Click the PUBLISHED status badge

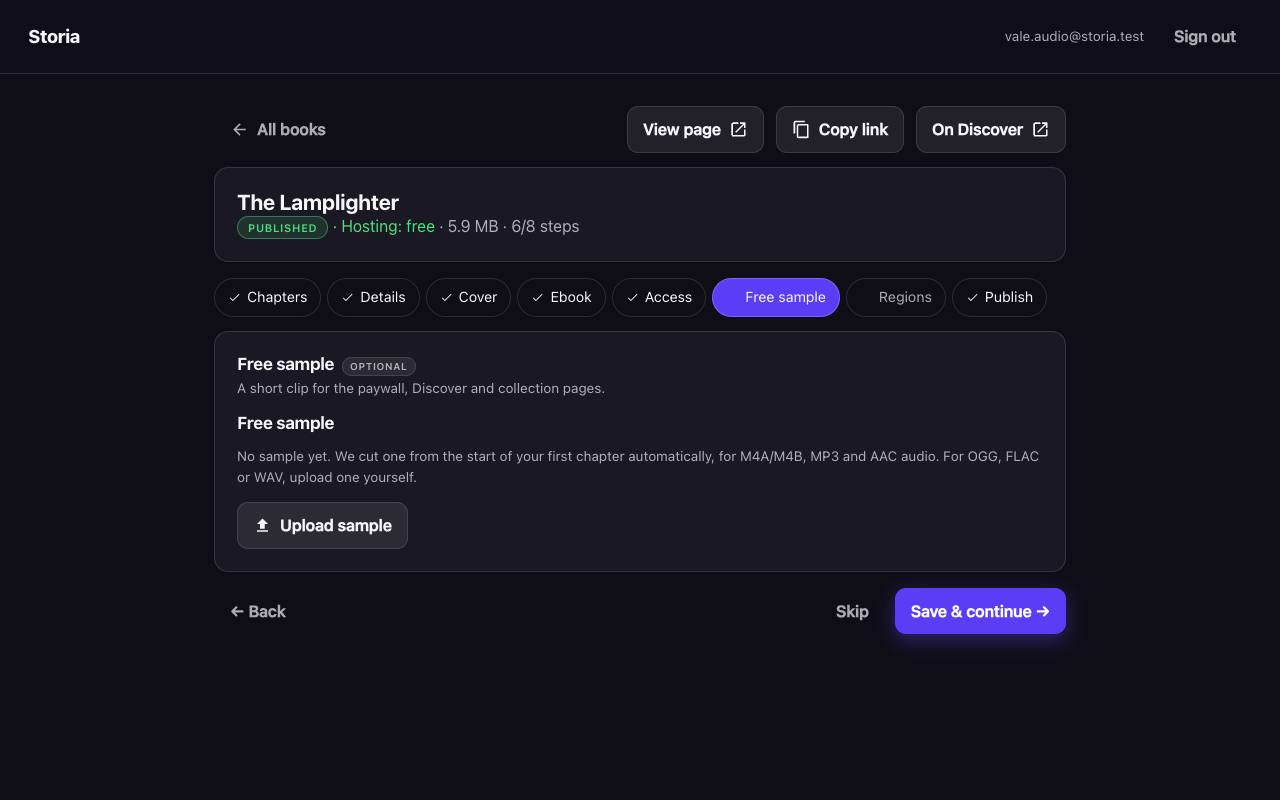[282, 228]
